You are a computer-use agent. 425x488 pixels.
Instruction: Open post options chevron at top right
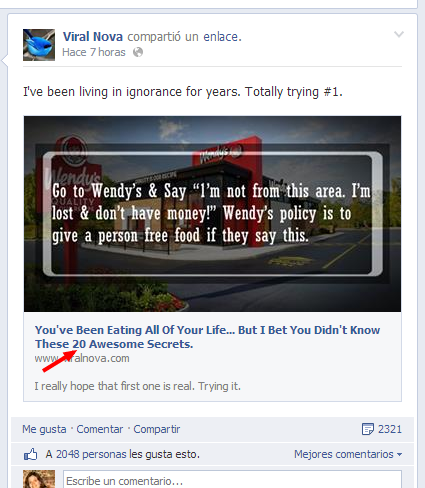coord(399,34)
